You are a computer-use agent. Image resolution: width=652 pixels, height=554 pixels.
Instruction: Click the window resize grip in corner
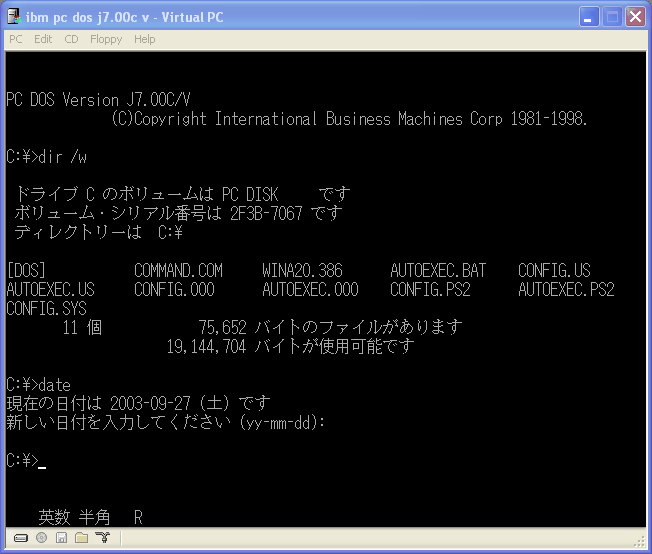(640, 542)
